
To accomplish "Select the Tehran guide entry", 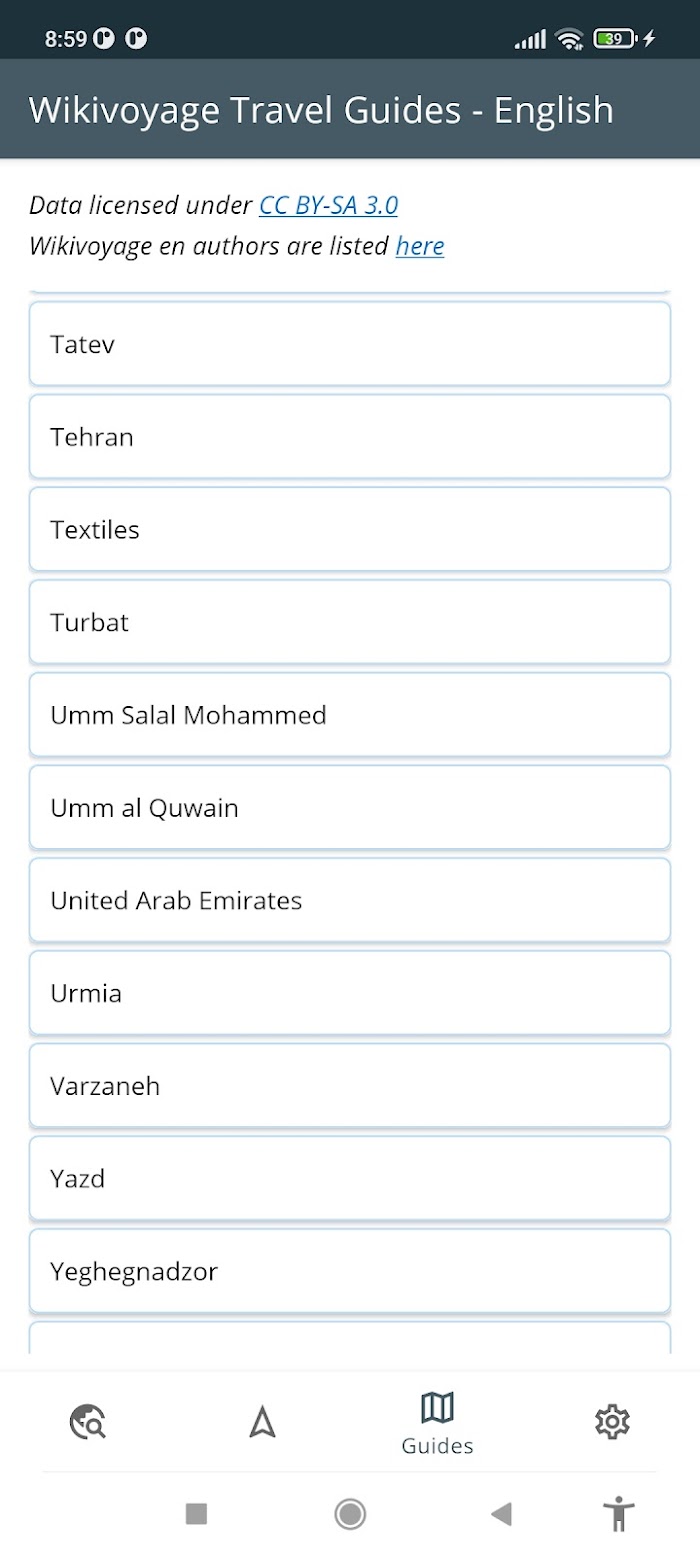I will click(x=350, y=437).
